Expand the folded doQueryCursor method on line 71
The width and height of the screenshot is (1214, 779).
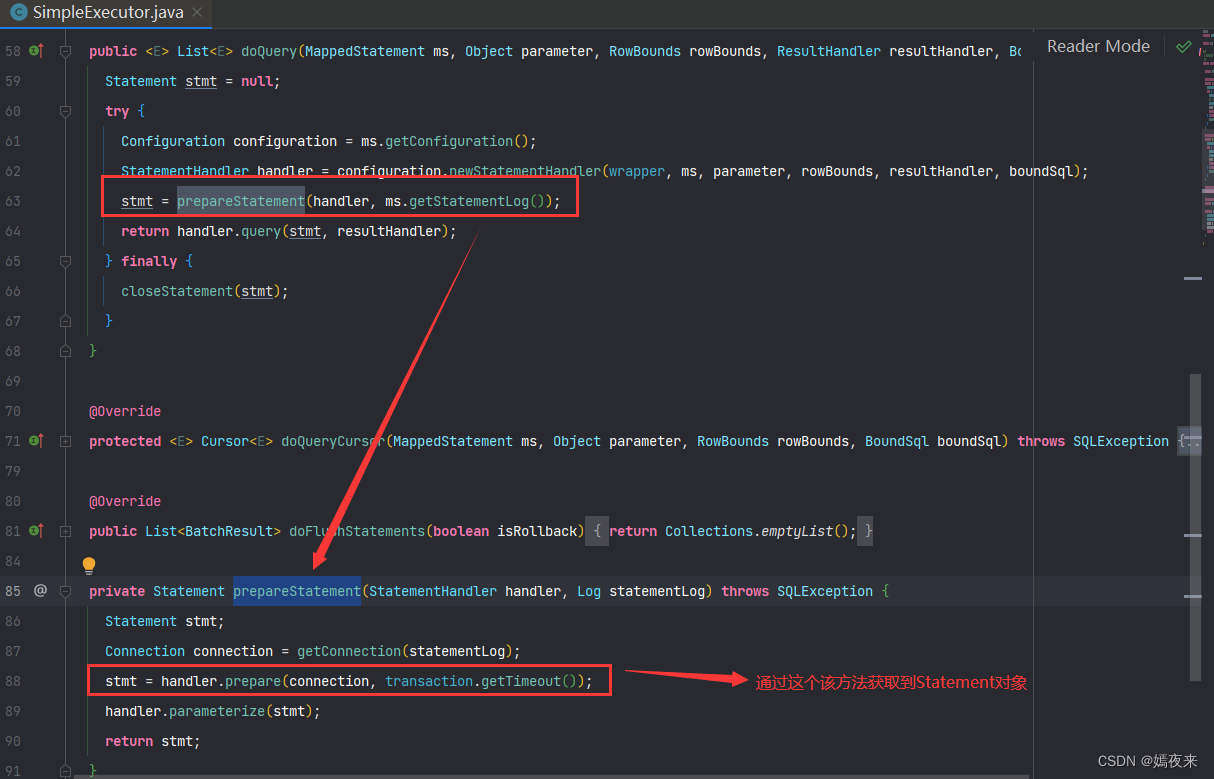click(65, 441)
